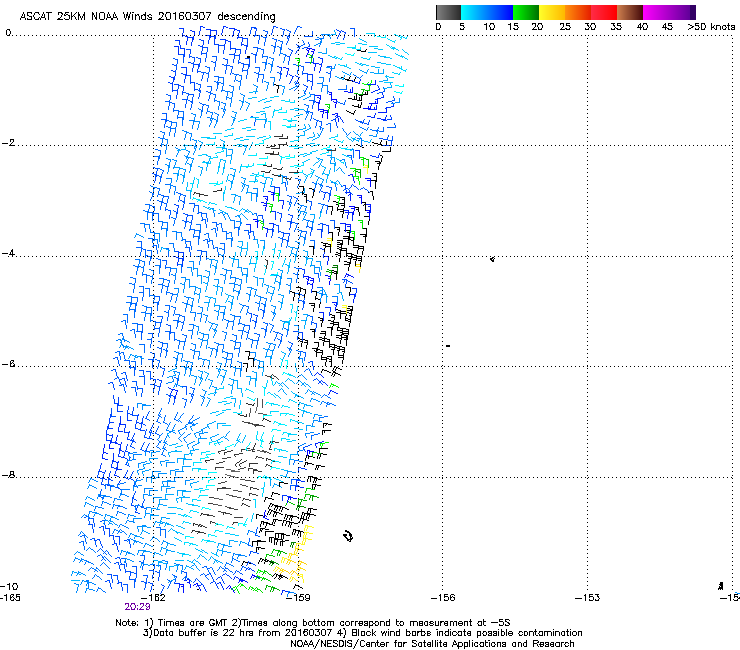Click the longitude axis label '-159'
The height and width of the screenshot is (650, 740).
click(298, 598)
